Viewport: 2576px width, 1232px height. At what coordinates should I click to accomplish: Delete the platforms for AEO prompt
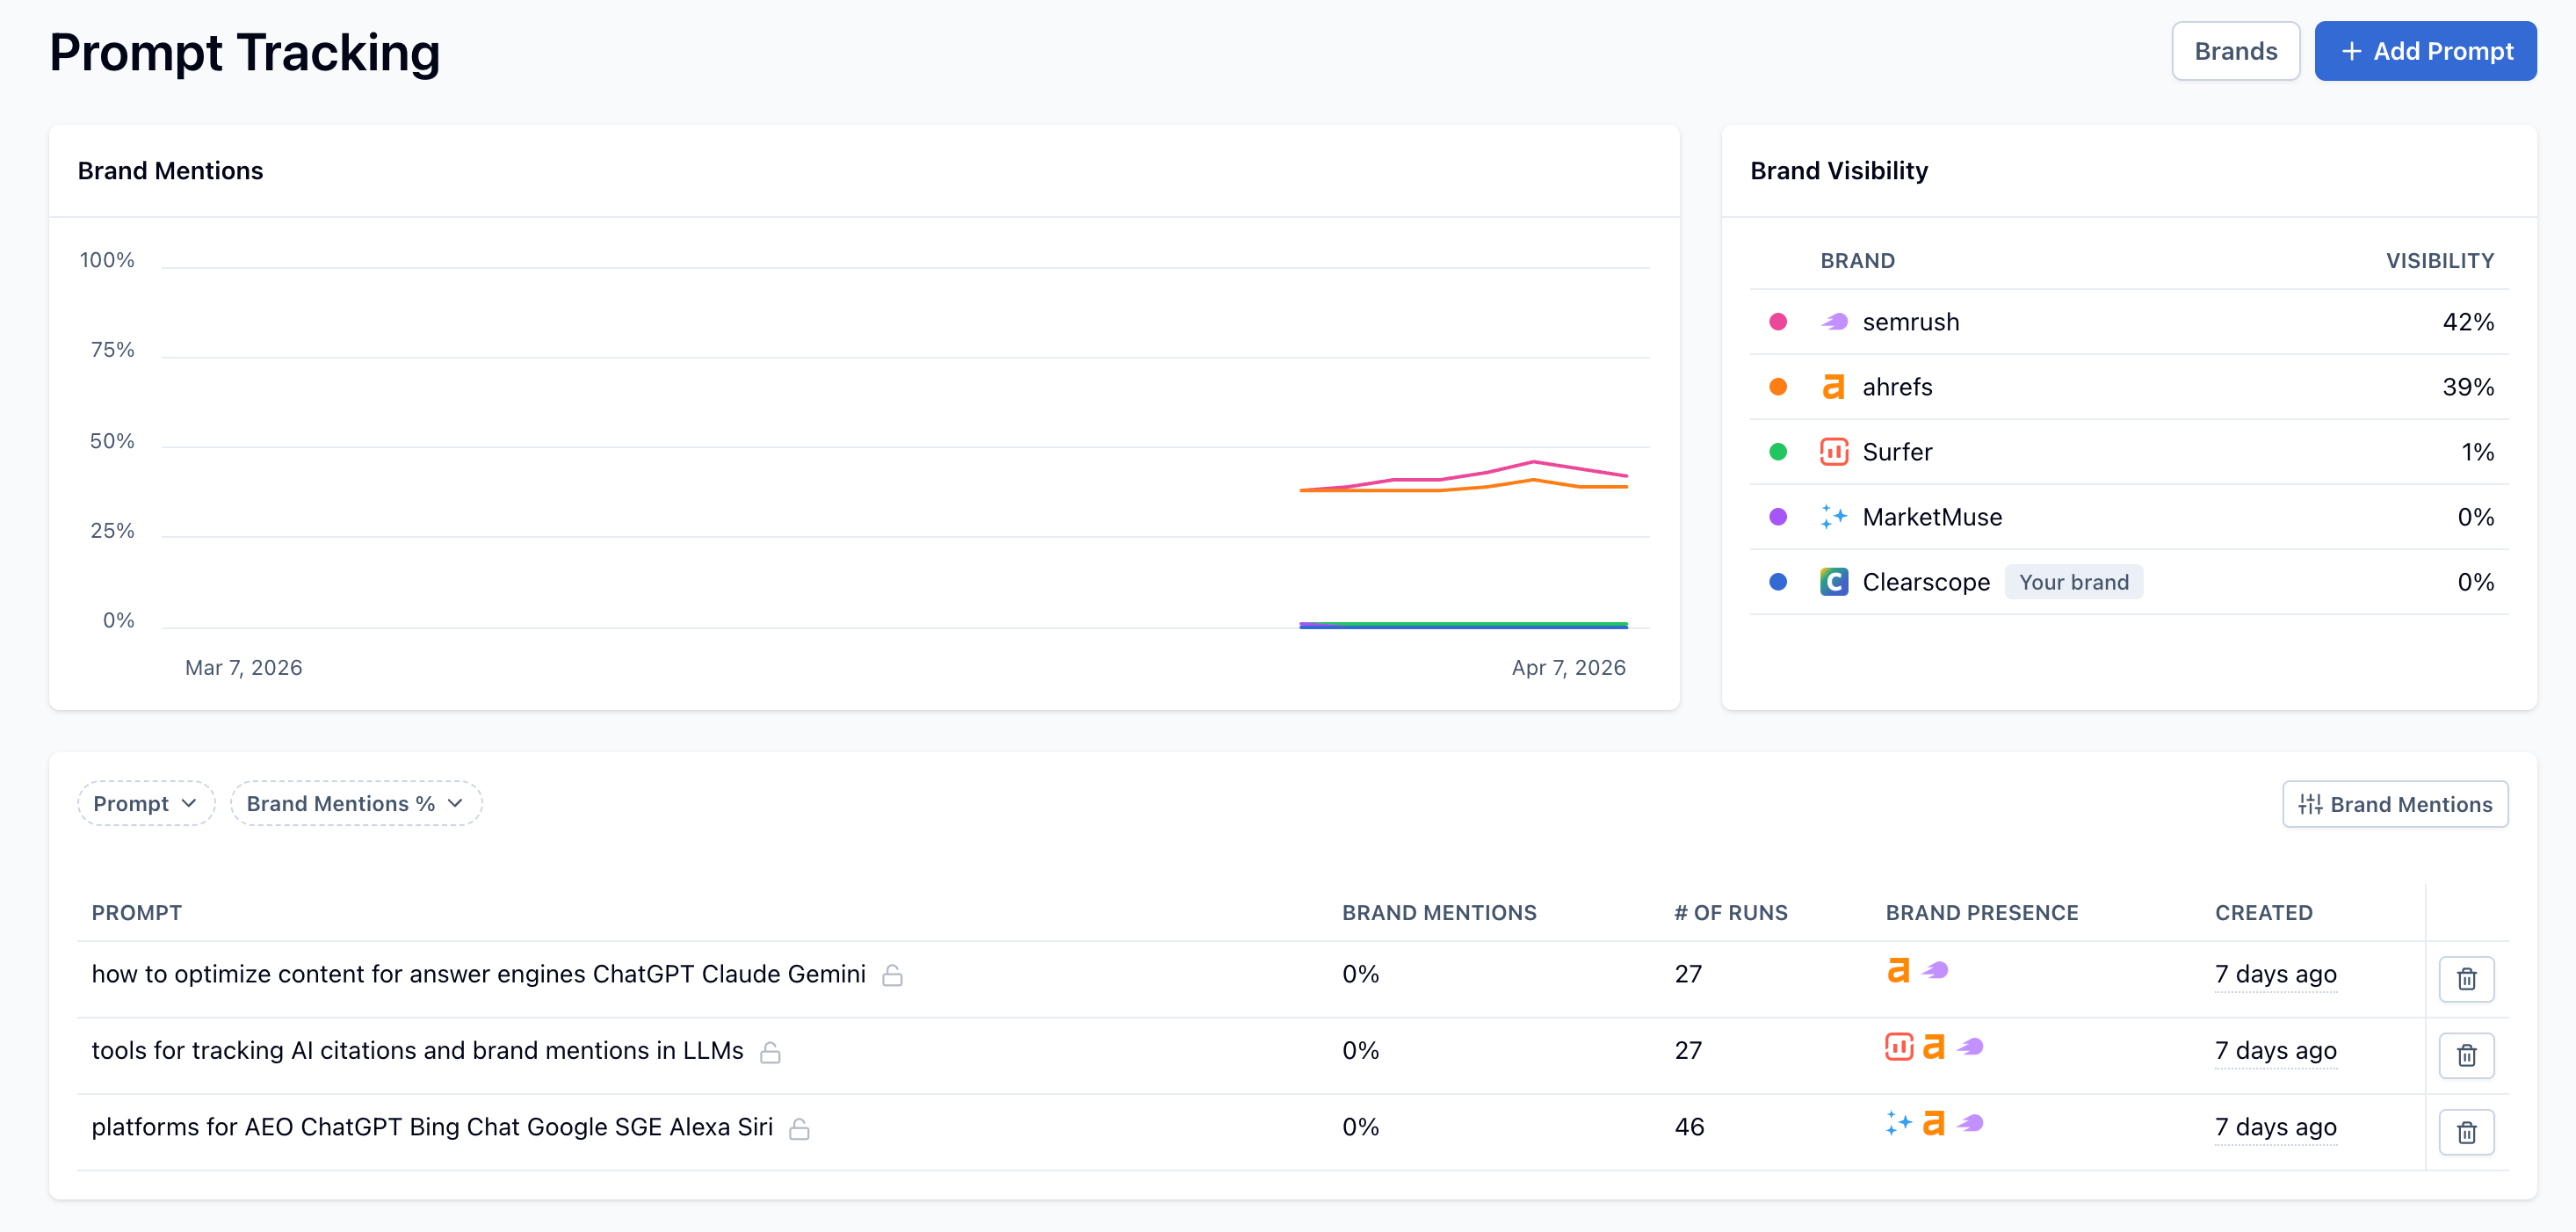click(x=2466, y=1132)
